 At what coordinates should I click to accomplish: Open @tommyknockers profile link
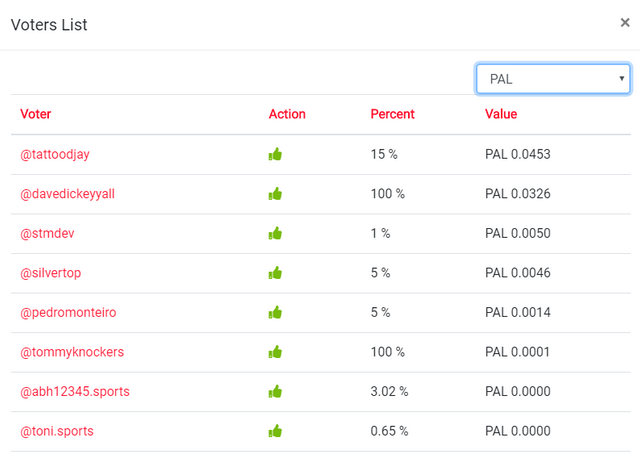(72, 352)
